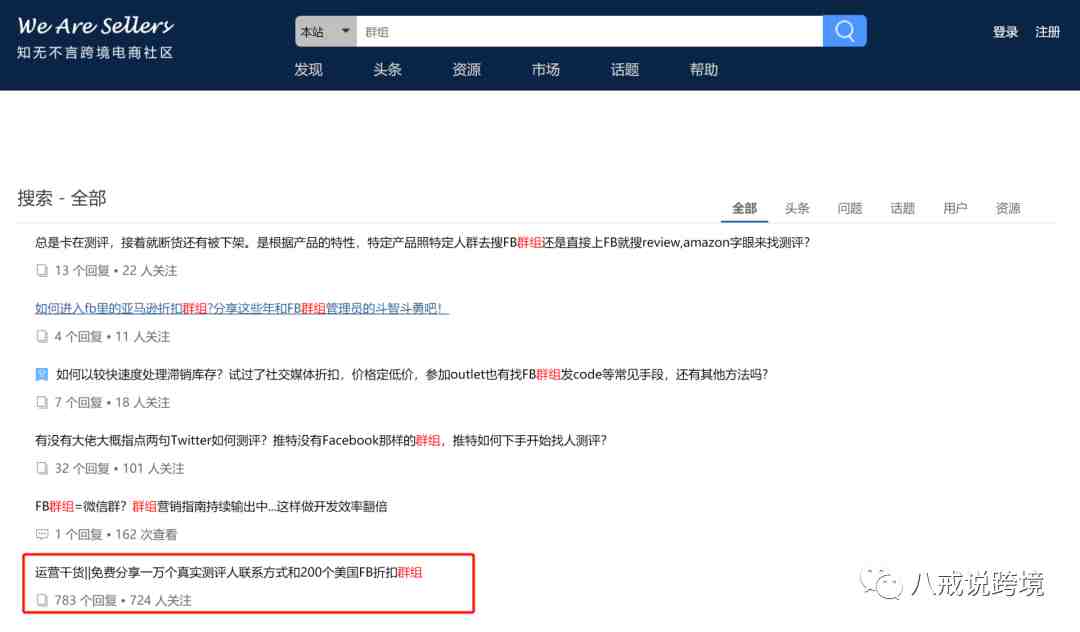Open result FB群组=微信群 营销指南
The width and height of the screenshot is (1080, 632).
pos(211,507)
